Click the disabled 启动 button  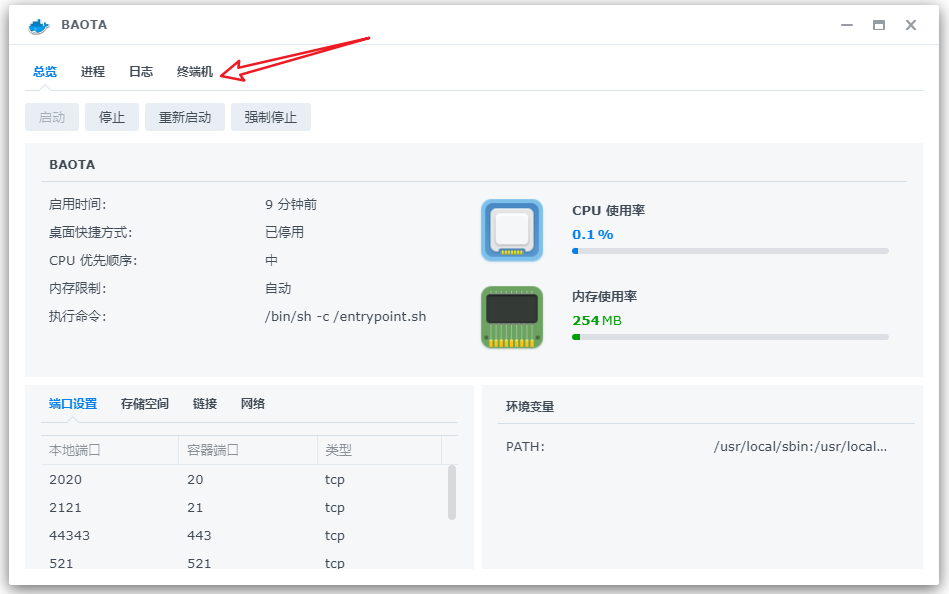point(51,116)
